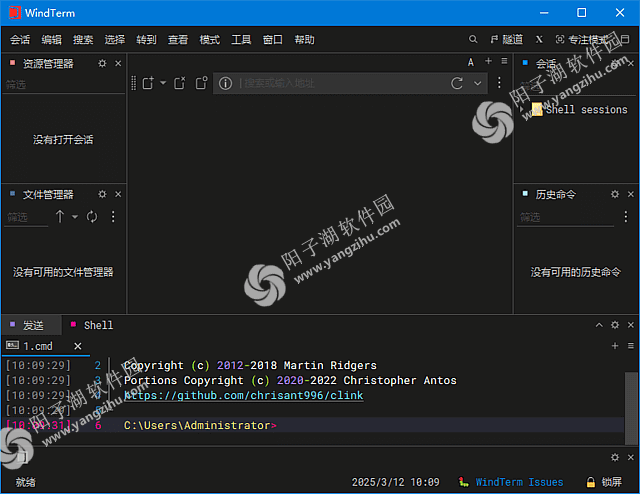Open the settings gear above the status bar

pyautogui.click(x=615, y=457)
